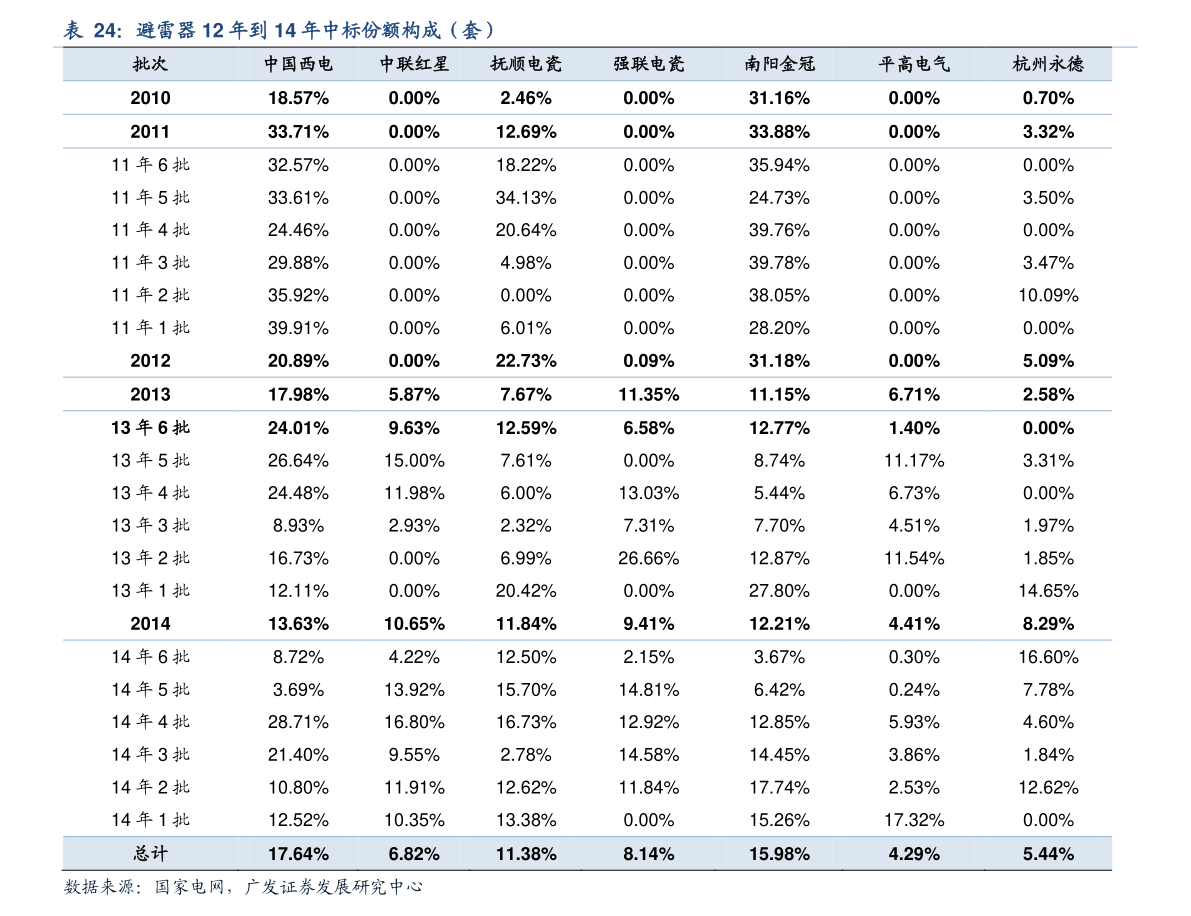Click the '2011' row label

150,131
